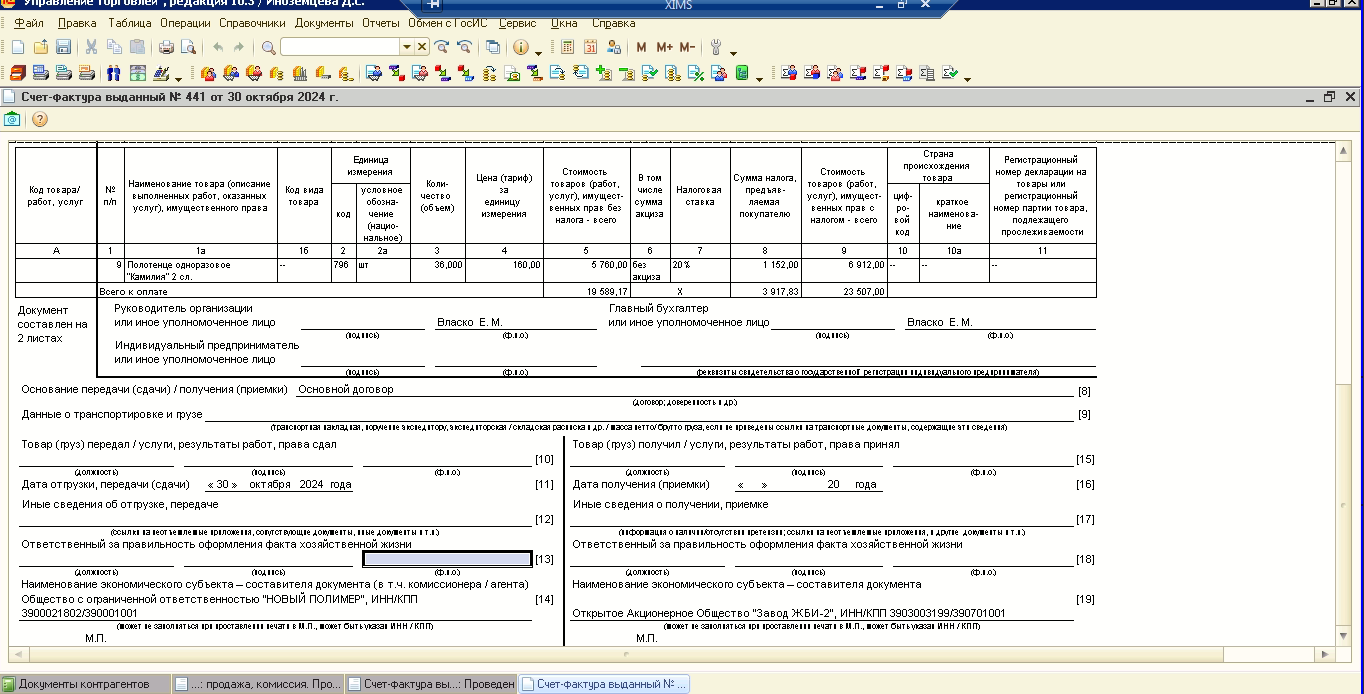Click the Основной договор text

pos(345,389)
